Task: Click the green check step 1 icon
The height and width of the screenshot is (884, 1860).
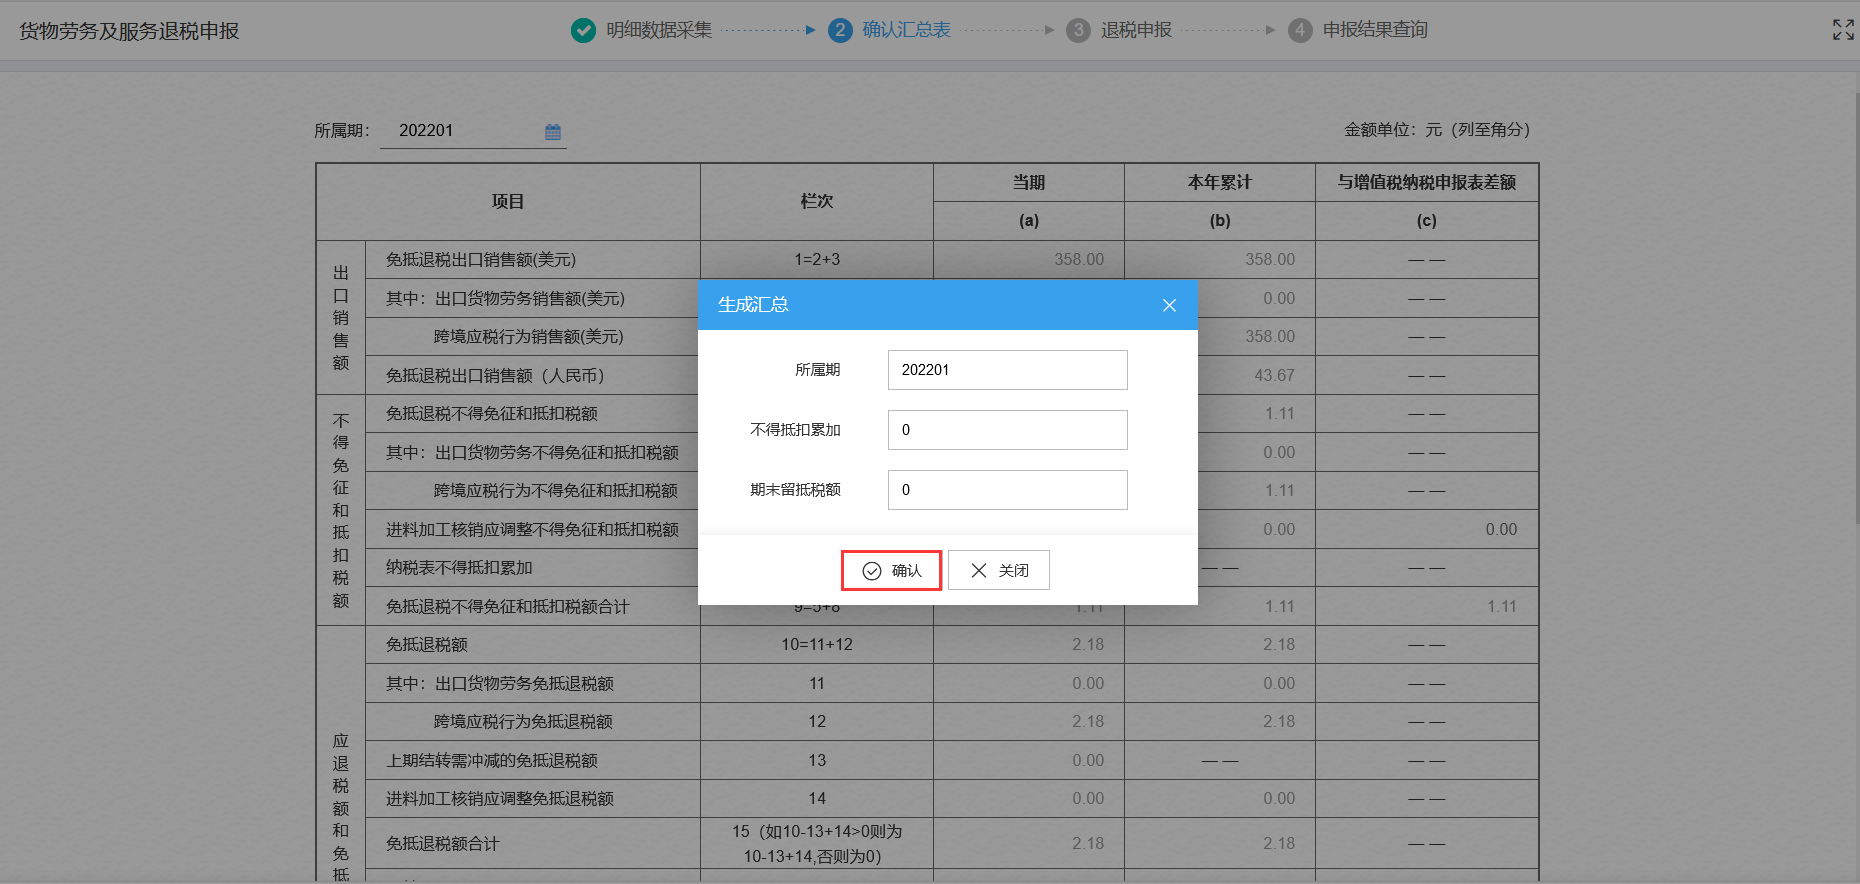Action: tap(583, 30)
